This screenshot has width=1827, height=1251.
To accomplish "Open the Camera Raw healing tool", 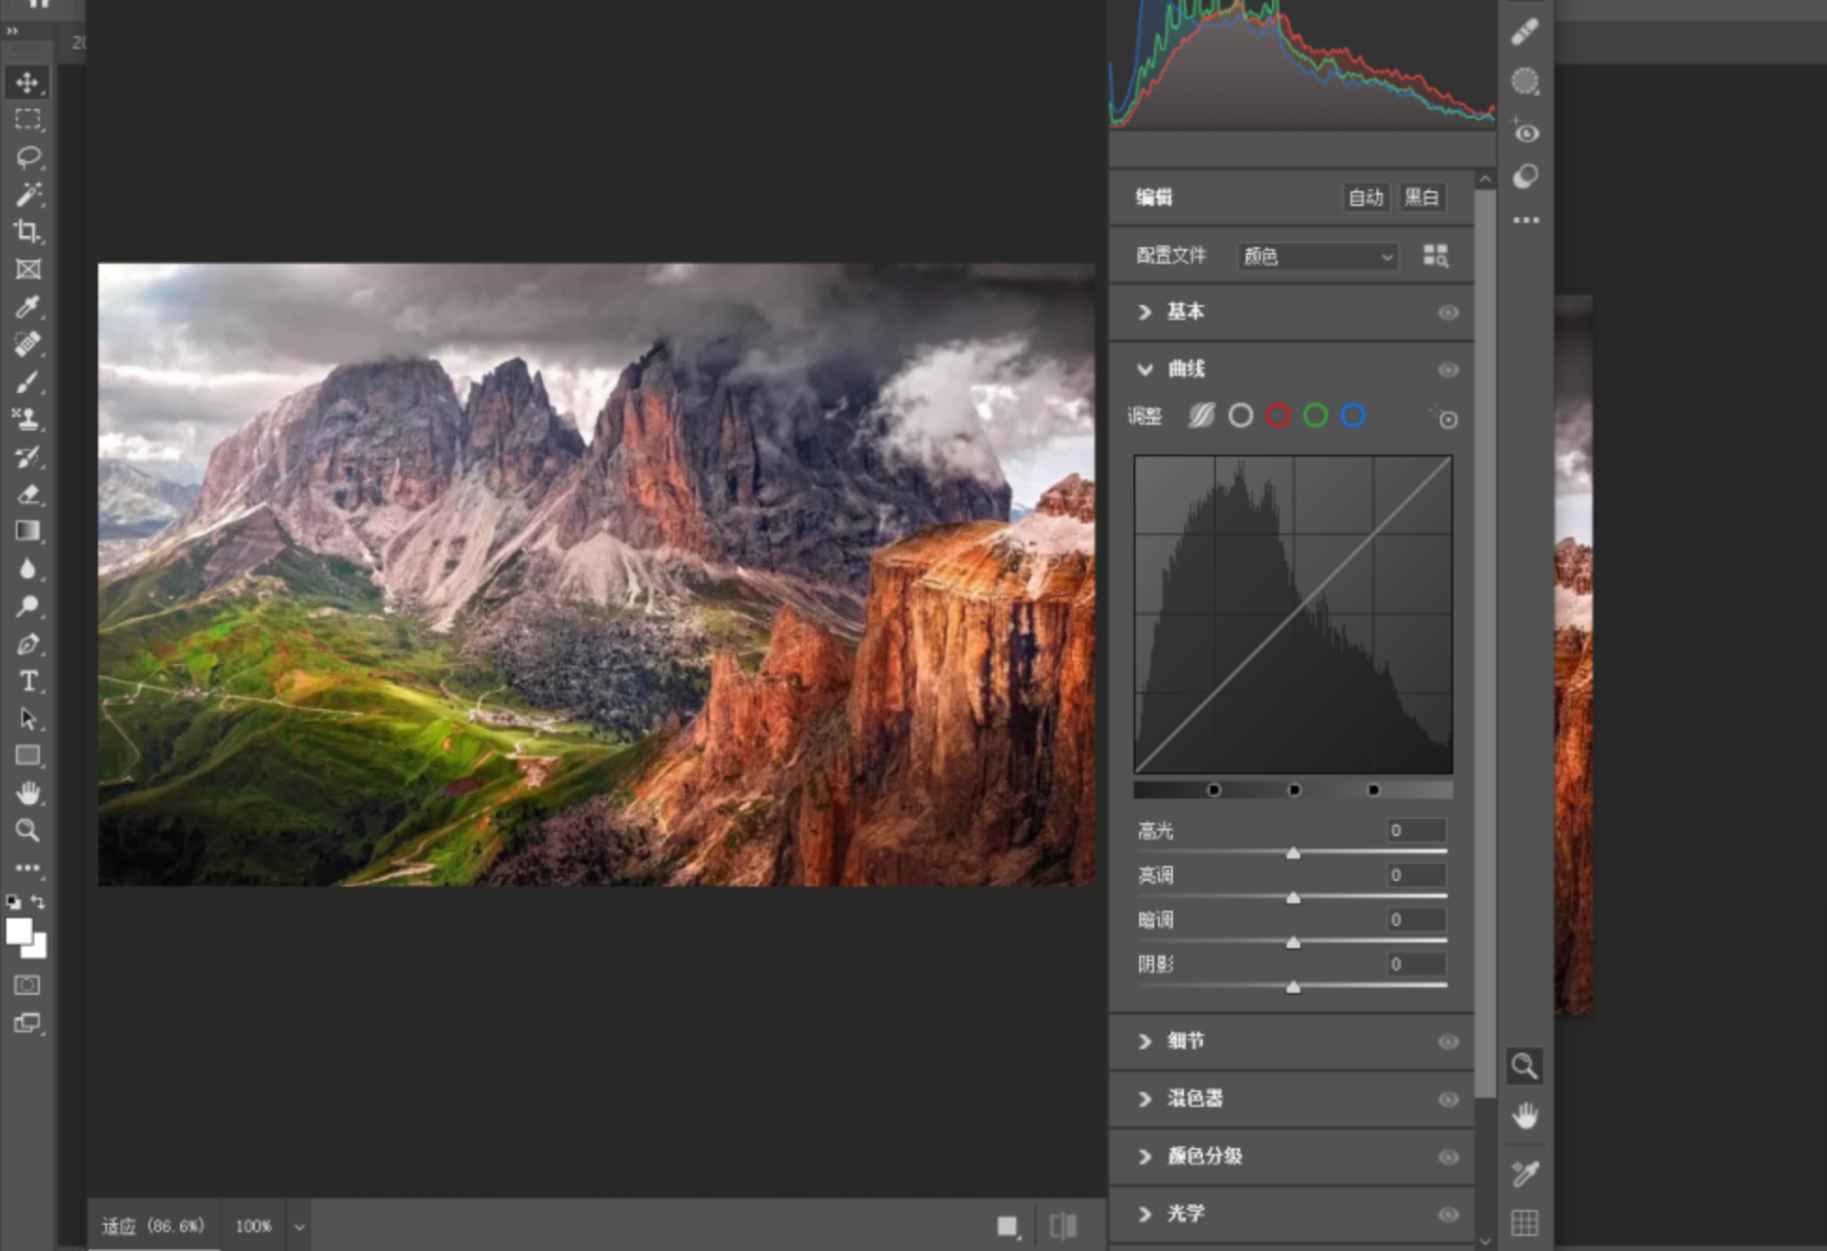I will [x=1524, y=31].
